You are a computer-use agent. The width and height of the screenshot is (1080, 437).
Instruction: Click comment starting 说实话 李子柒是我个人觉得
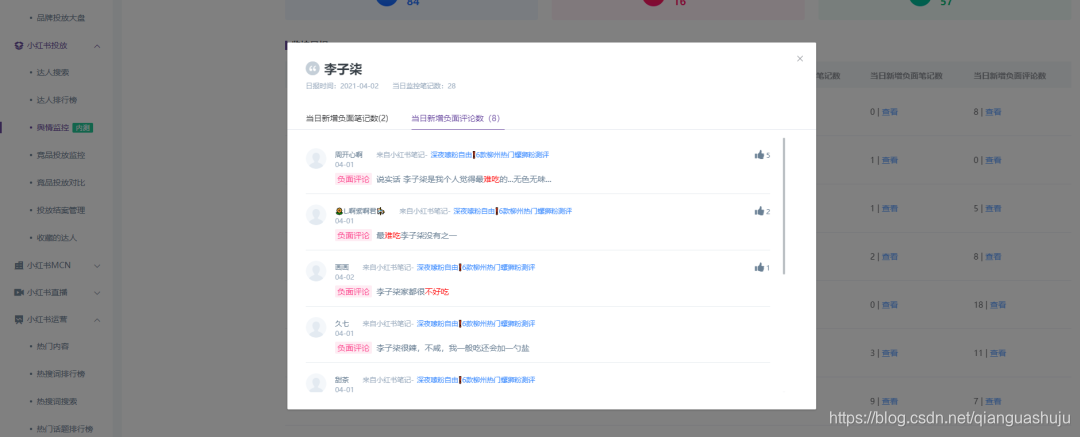464,179
